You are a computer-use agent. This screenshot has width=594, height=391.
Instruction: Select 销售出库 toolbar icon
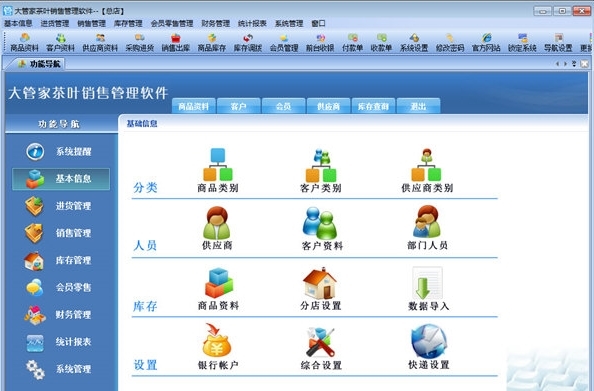click(176, 42)
